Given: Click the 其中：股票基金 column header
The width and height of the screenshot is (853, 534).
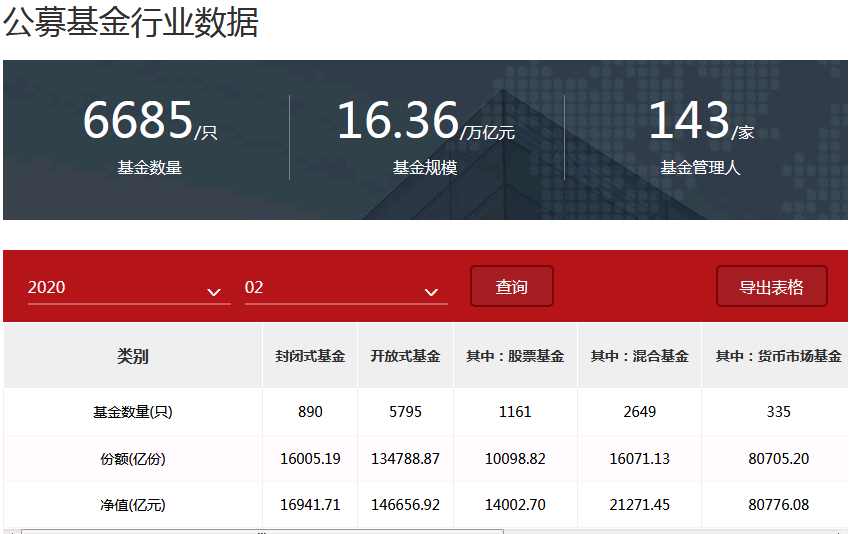Looking at the screenshot, I should click(515, 356).
